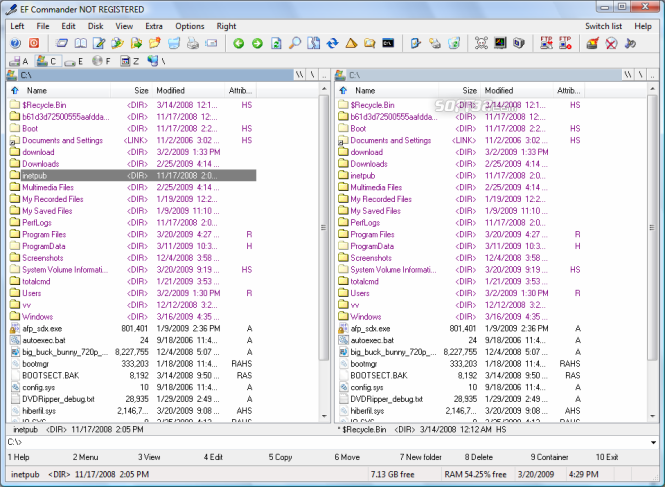Click the yellow pyramid toolbar icon
Viewport: 665px width, 487px height.
[x=351, y=43]
